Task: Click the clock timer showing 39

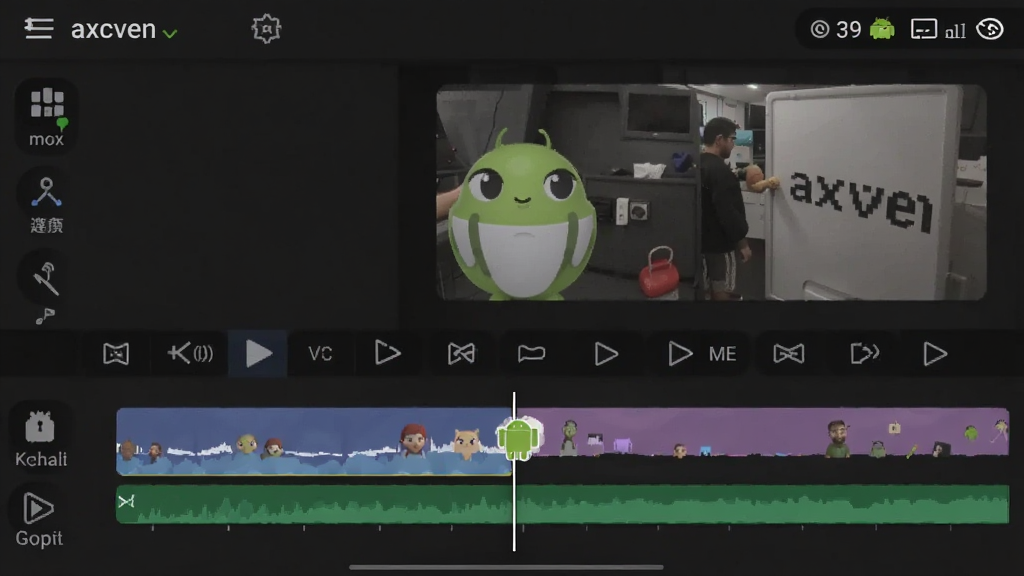Action: (836, 29)
